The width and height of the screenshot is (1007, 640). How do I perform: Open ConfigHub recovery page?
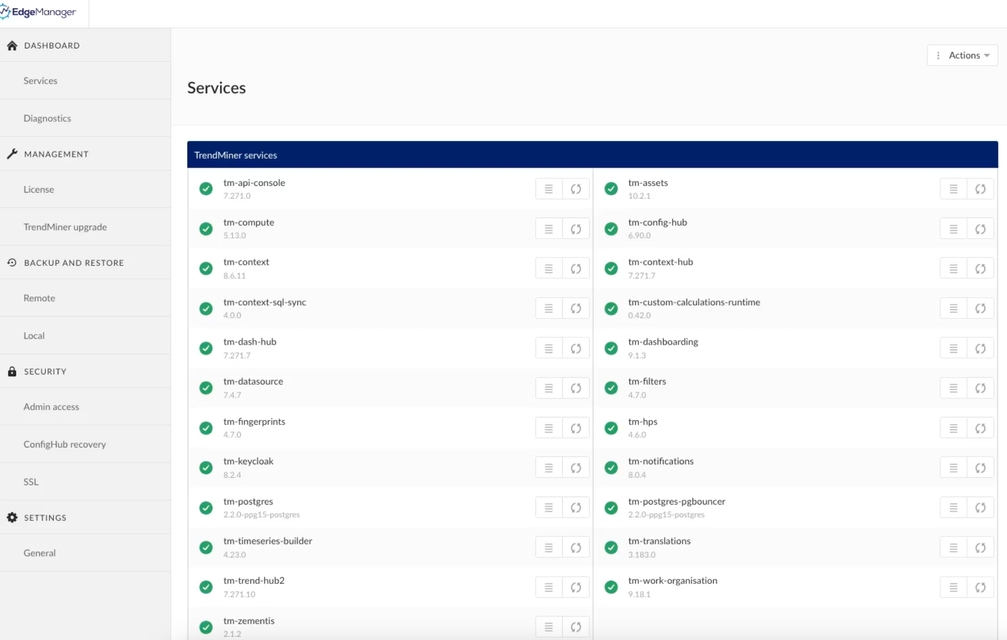(64, 444)
